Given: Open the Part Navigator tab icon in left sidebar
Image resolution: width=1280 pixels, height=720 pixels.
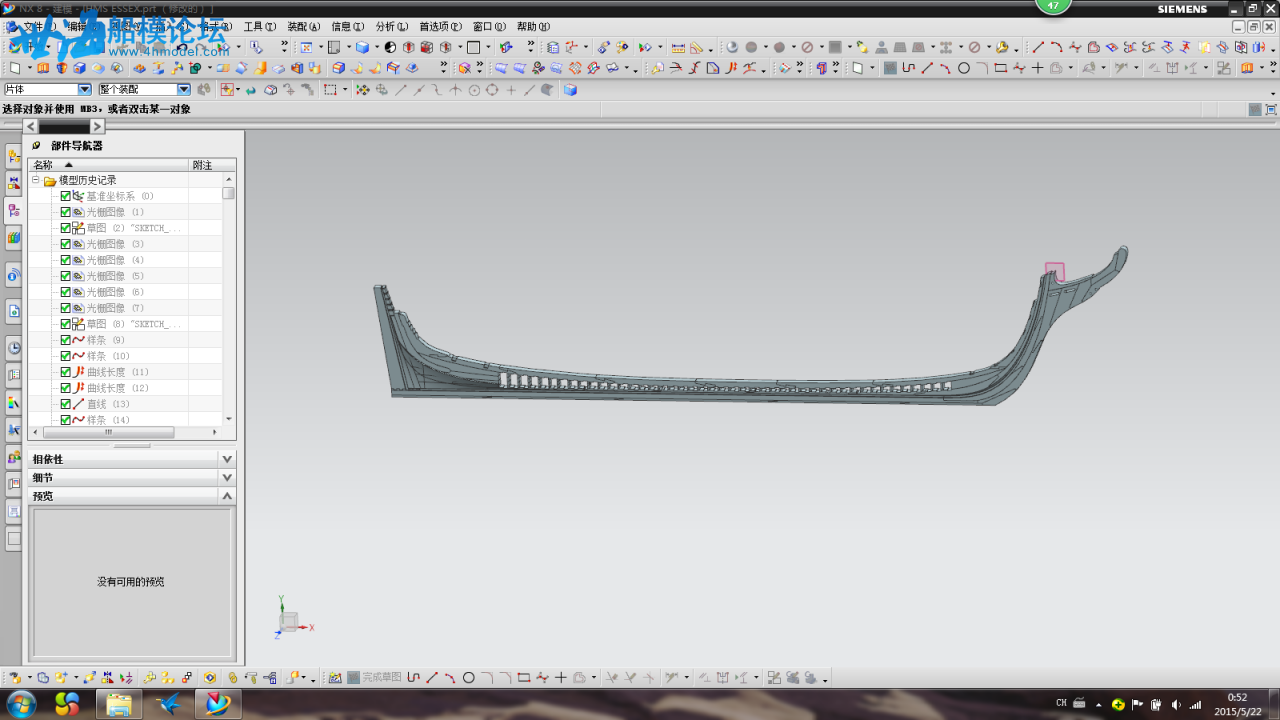Looking at the screenshot, I should click(x=14, y=210).
